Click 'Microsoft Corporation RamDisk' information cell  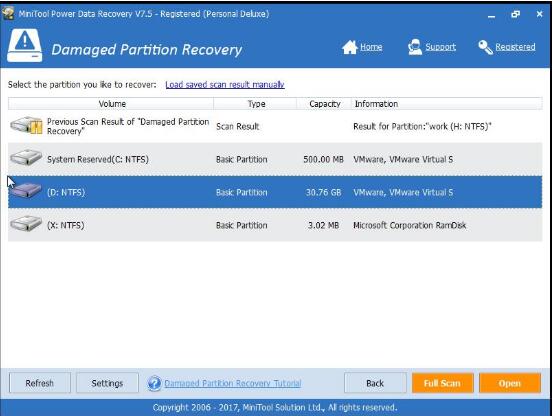coord(409,225)
